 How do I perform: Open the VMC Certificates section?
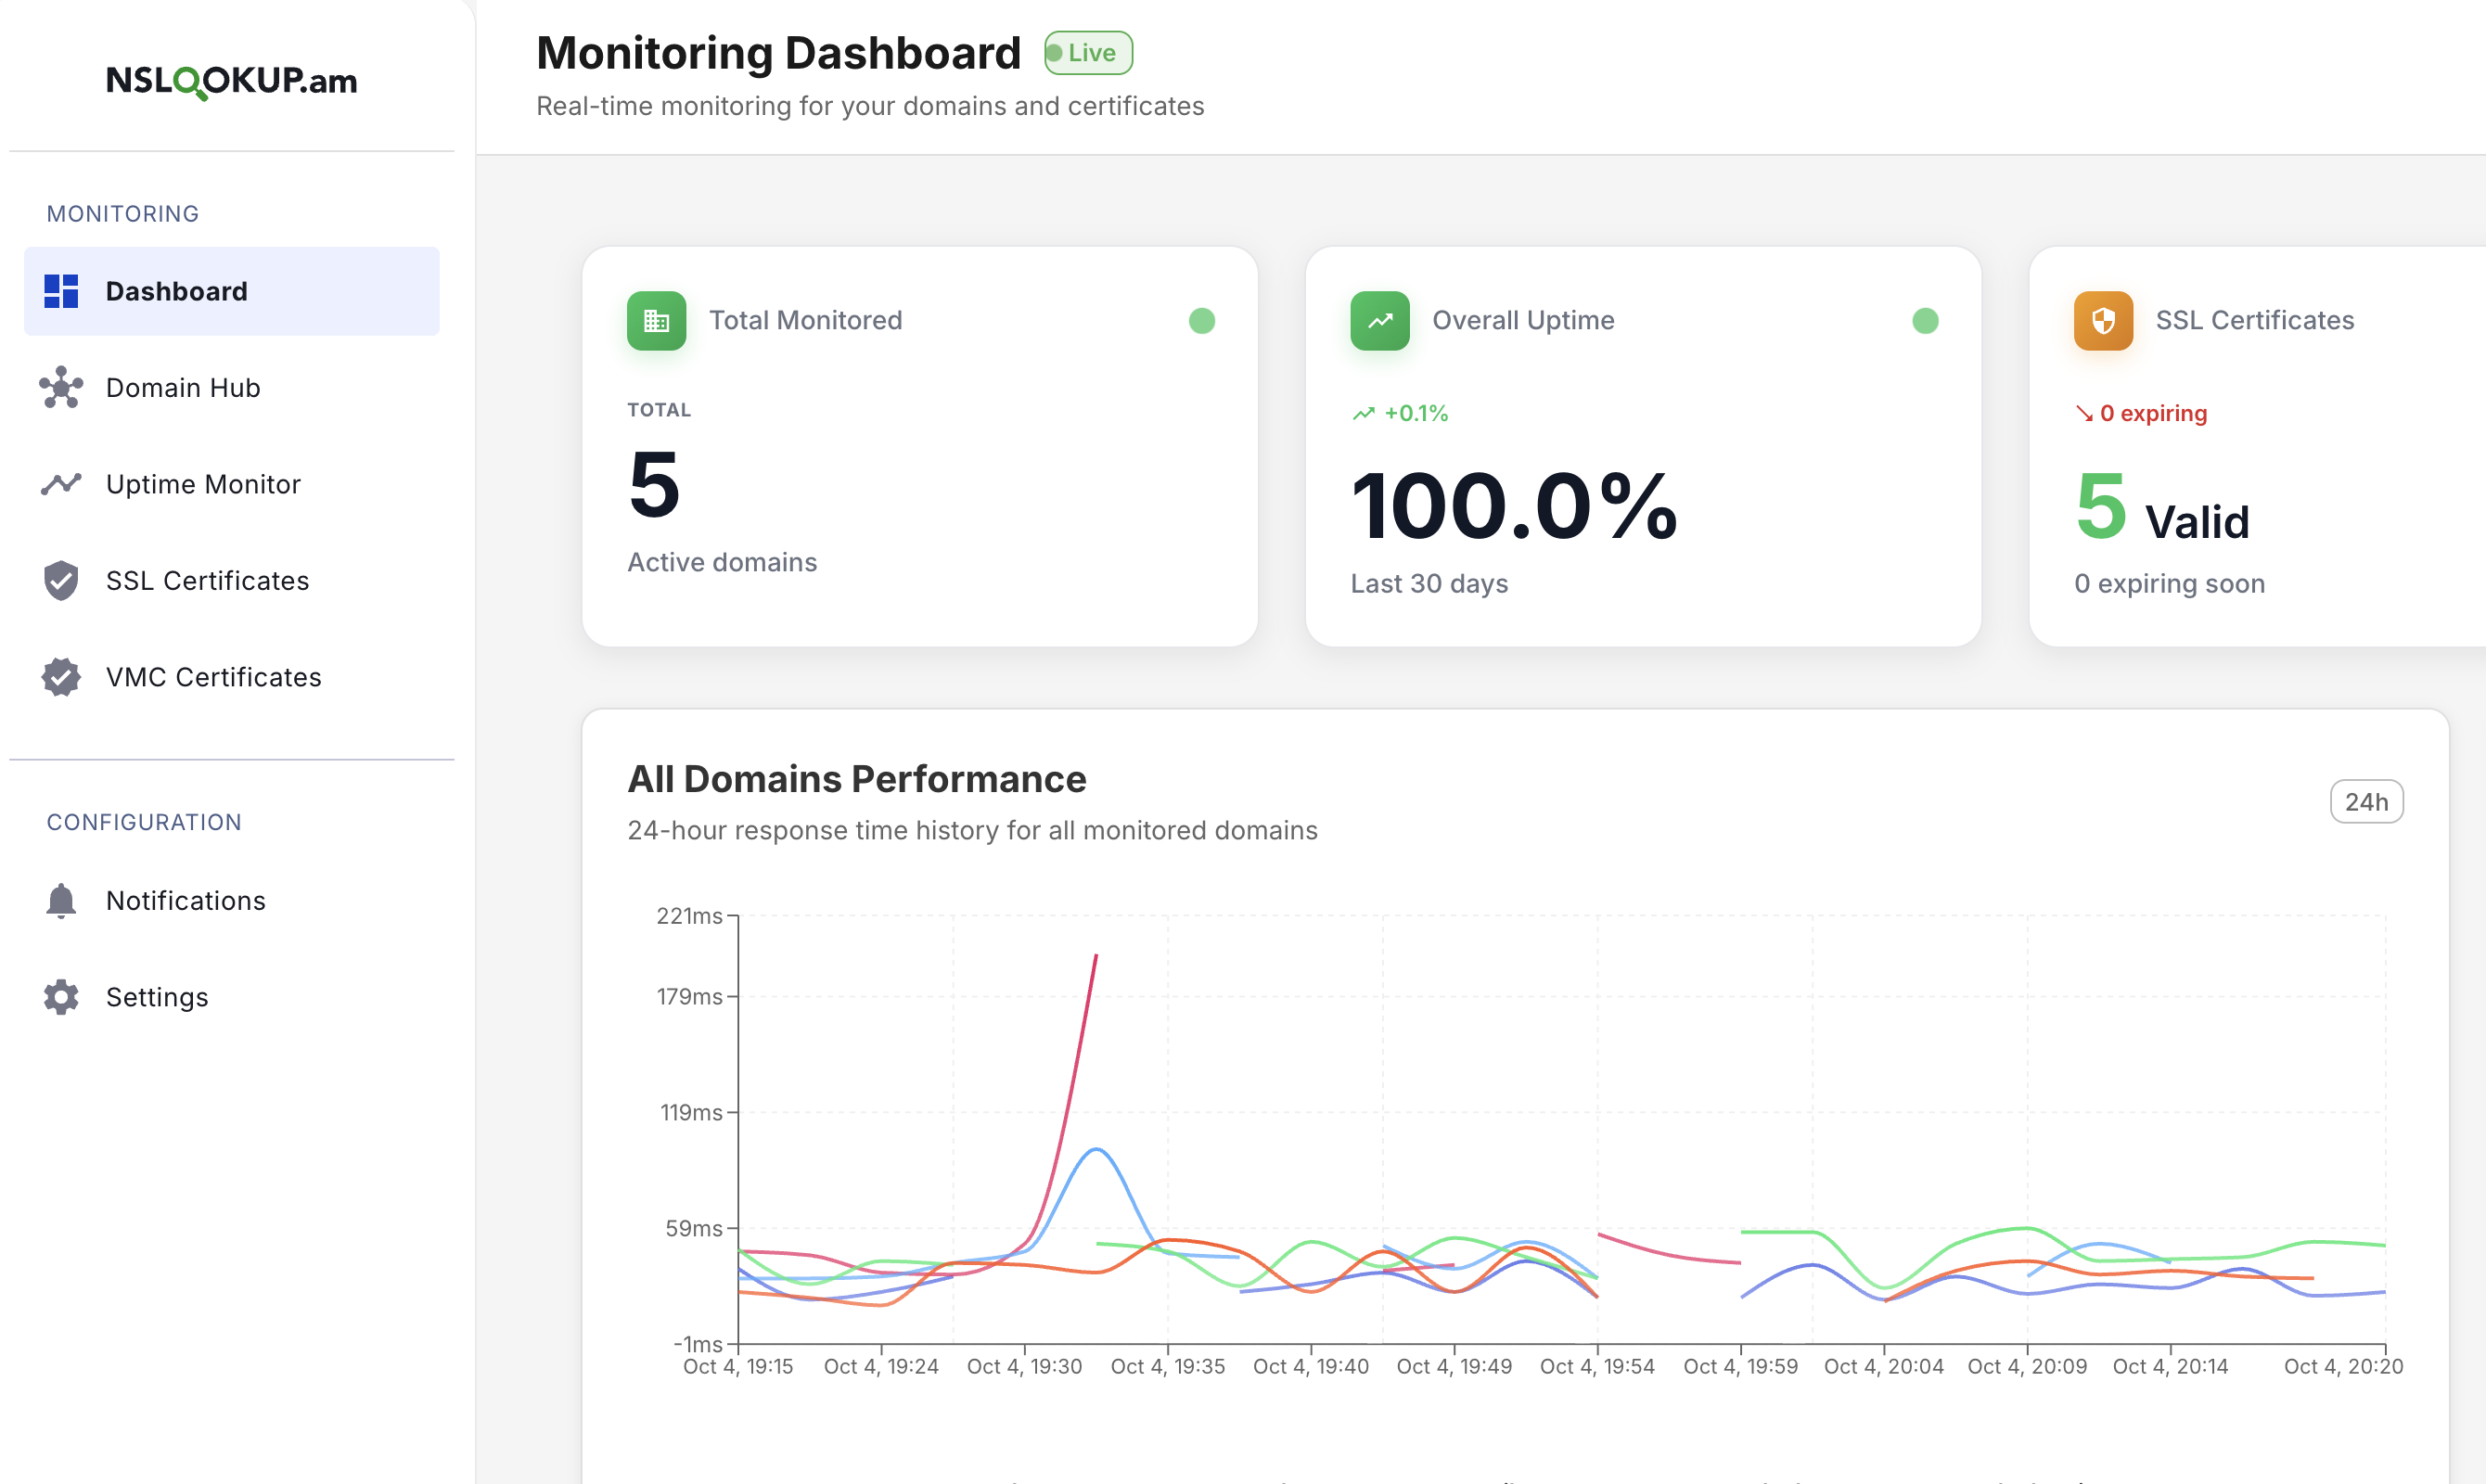coord(213,677)
